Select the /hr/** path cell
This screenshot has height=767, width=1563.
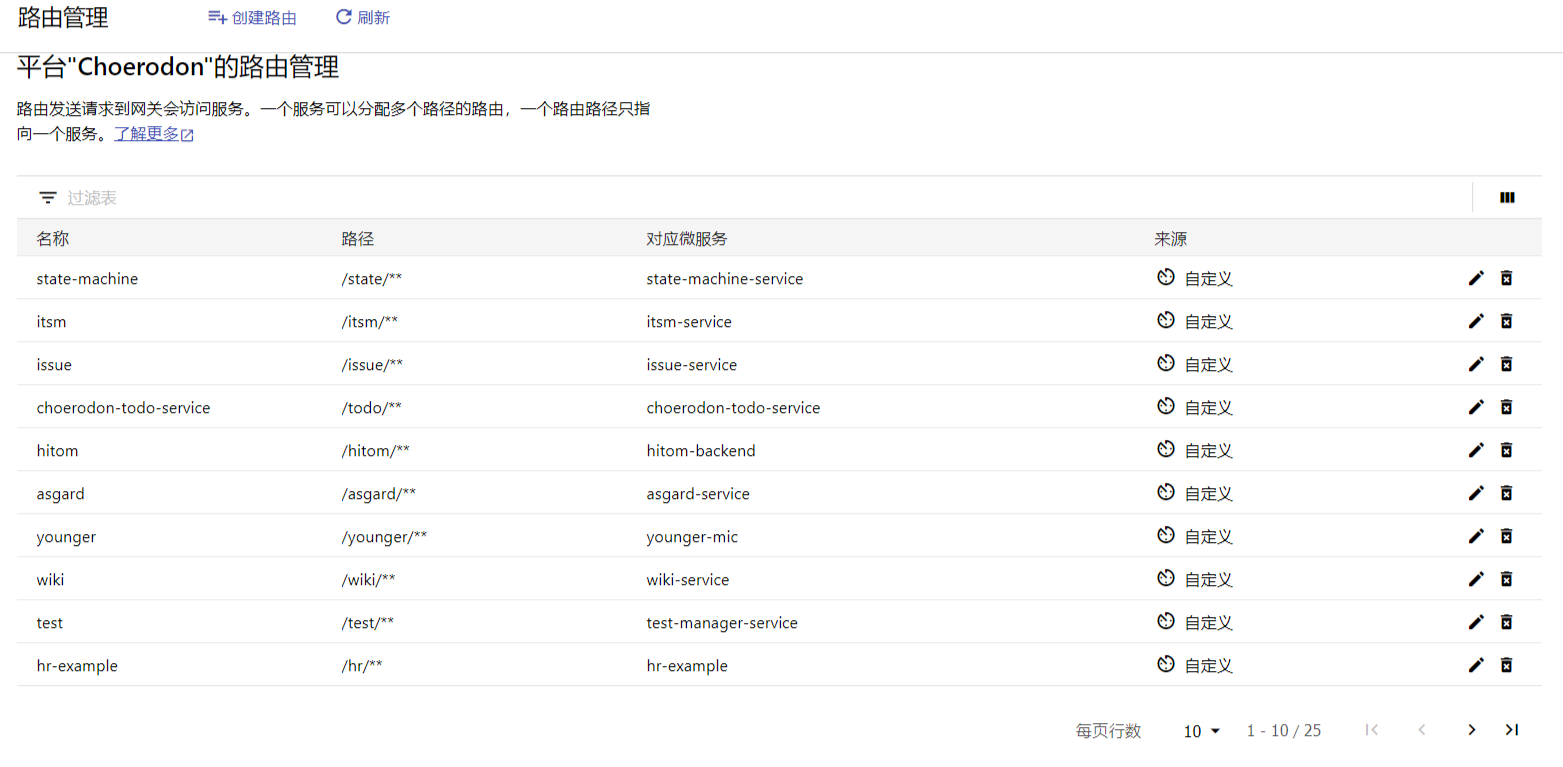[362, 665]
